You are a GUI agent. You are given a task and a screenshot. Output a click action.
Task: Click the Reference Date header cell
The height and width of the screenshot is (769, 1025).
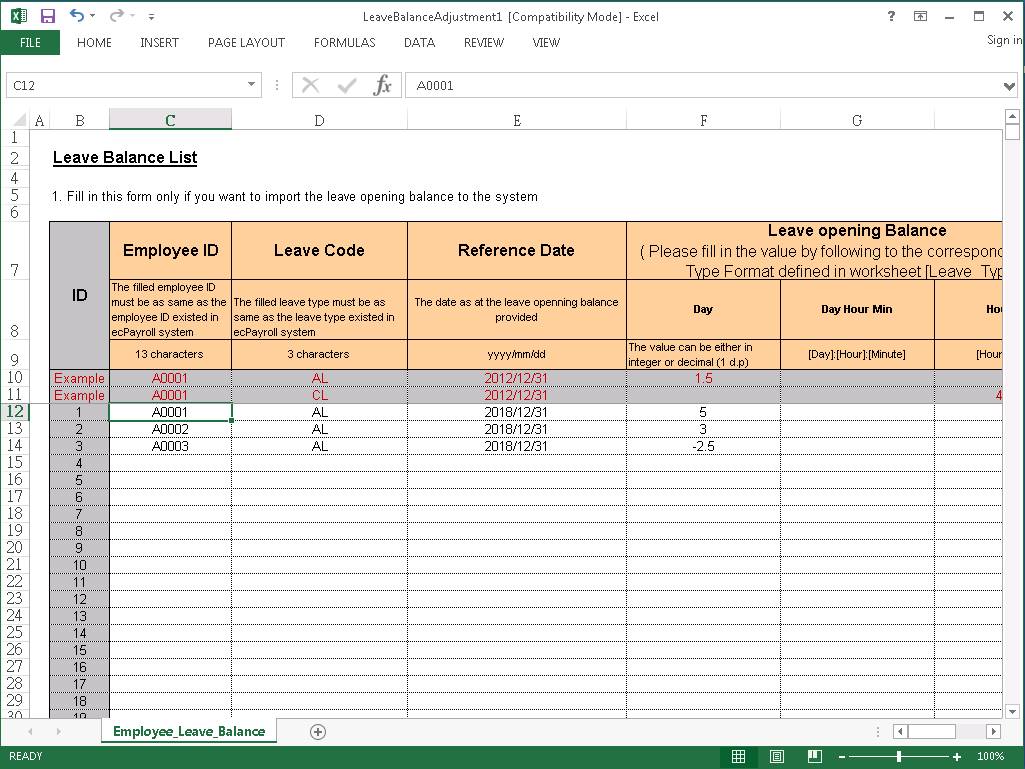pyautogui.click(x=516, y=250)
